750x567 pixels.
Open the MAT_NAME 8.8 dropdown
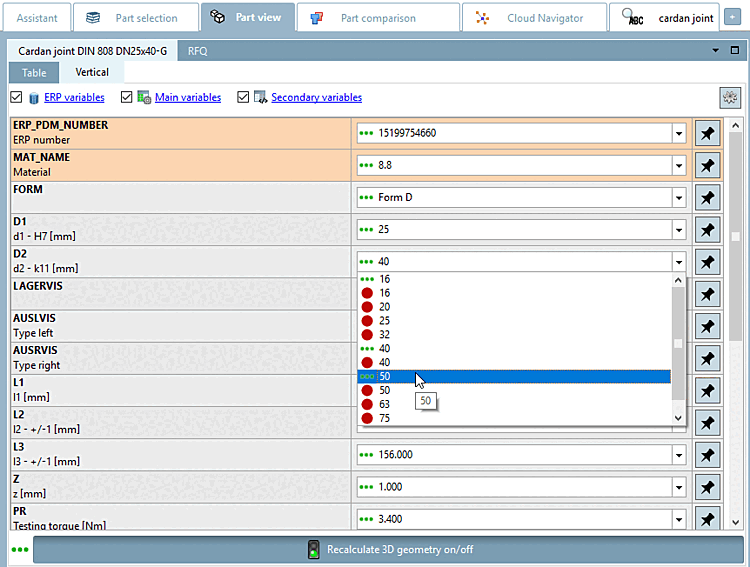coord(679,166)
